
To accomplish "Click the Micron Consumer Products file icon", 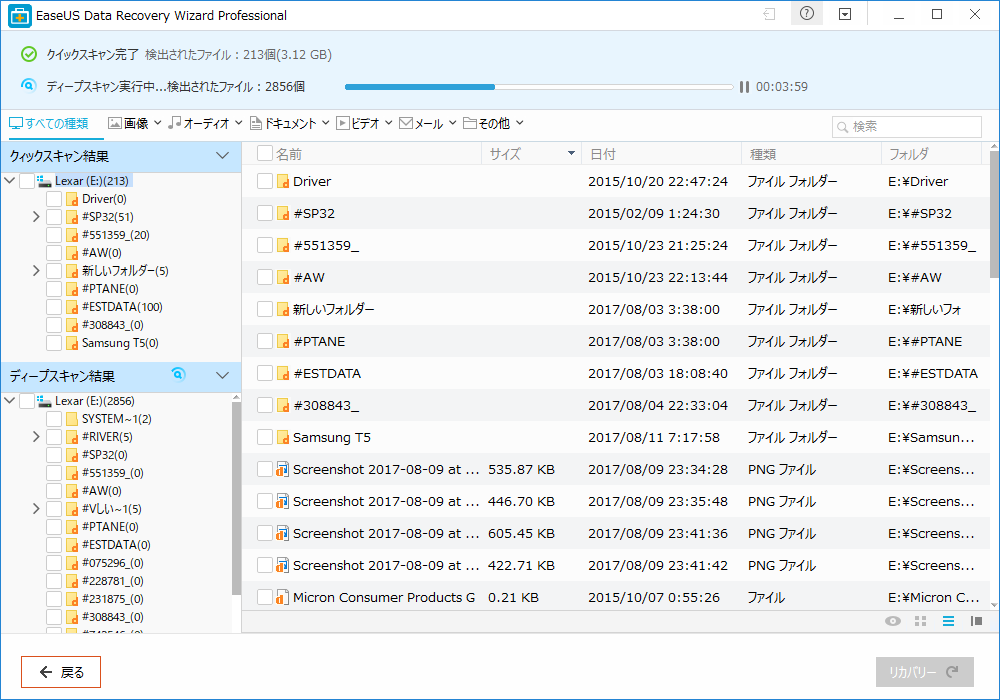I will [283, 597].
